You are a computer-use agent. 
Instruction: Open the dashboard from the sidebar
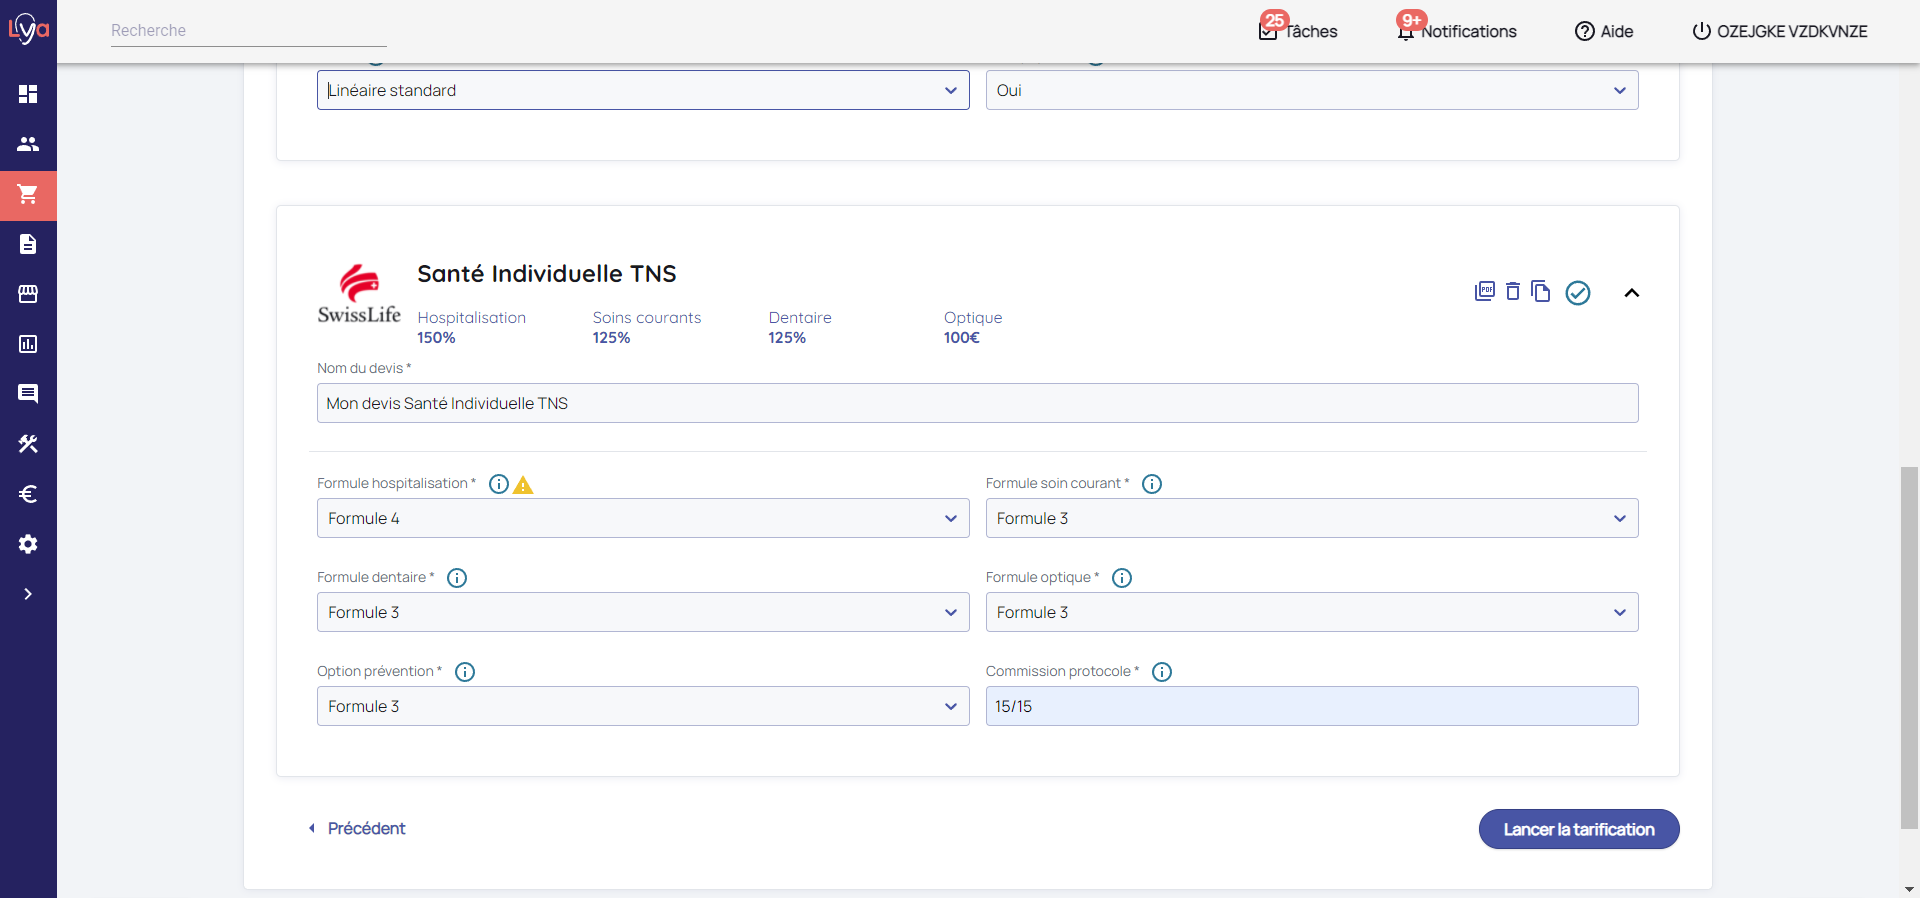[28, 94]
